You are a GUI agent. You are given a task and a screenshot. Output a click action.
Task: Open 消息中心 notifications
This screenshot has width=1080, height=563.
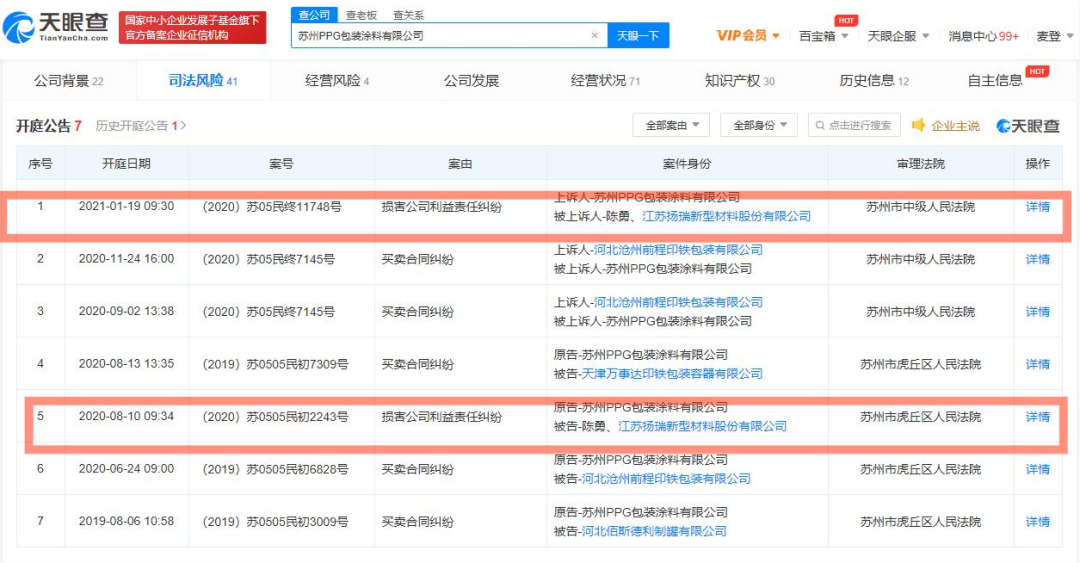click(983, 36)
